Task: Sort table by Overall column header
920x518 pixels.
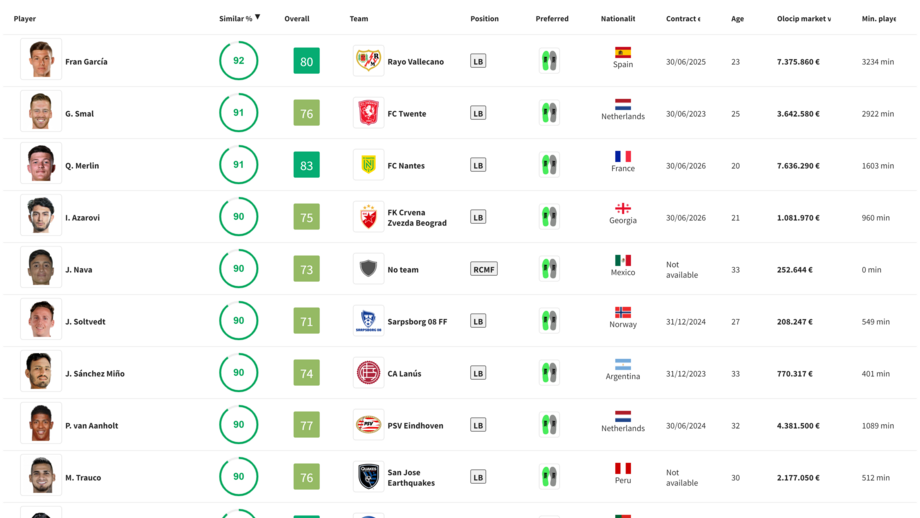Action: click(297, 19)
